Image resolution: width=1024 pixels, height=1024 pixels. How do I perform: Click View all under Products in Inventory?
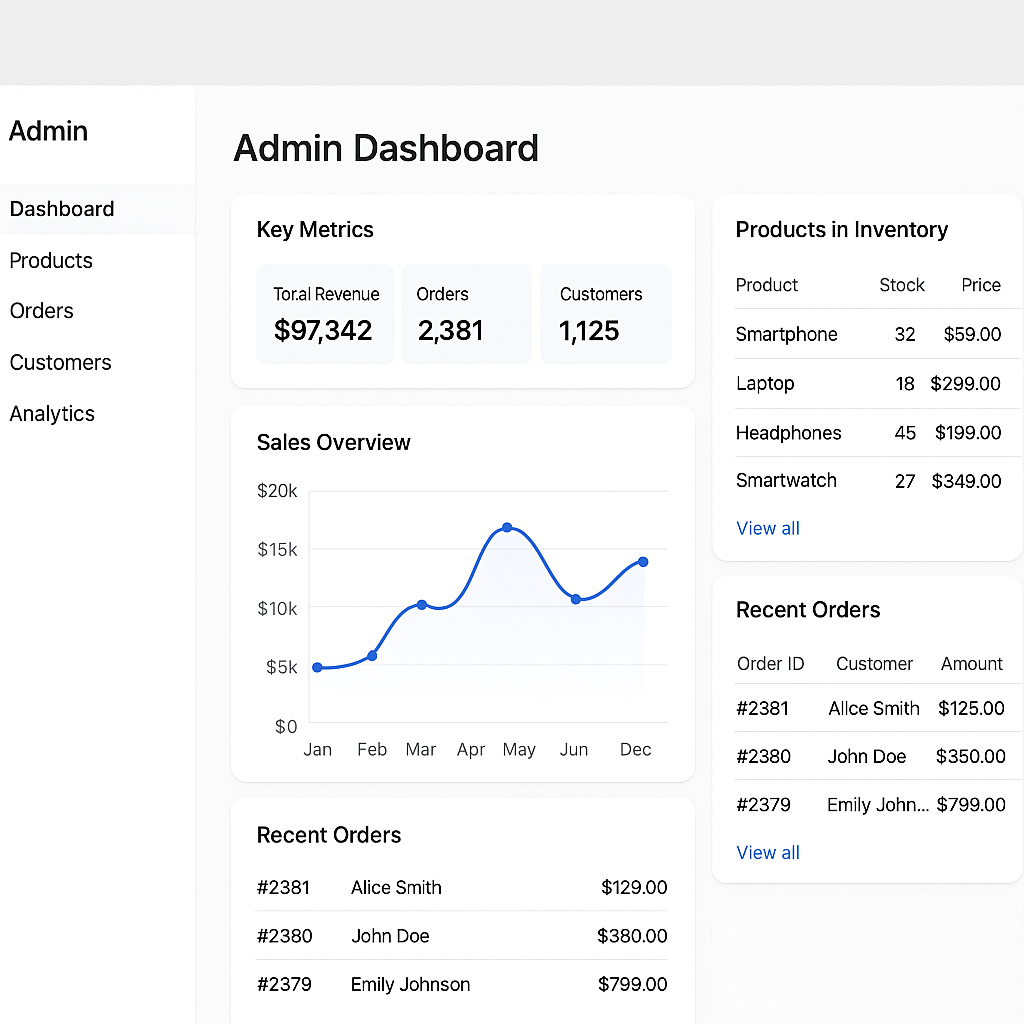click(767, 528)
